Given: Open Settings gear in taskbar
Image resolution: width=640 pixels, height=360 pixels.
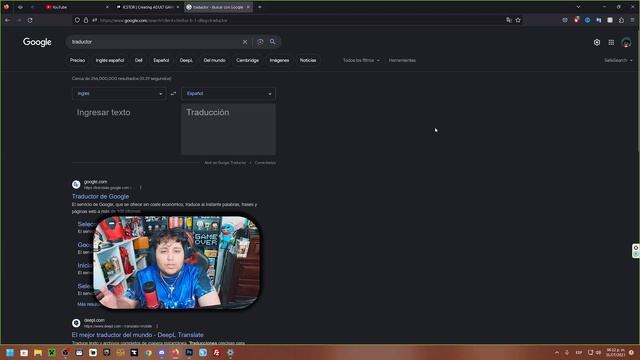Looking at the screenshot, I should click(230, 353).
